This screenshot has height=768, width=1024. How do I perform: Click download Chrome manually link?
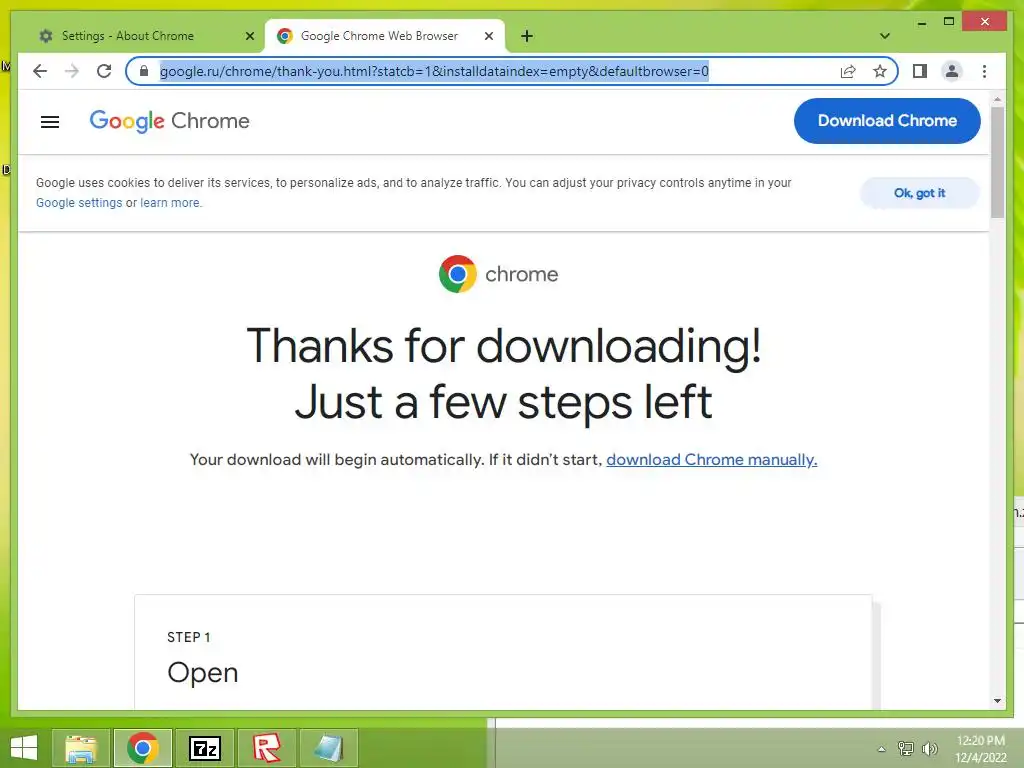[712, 460]
